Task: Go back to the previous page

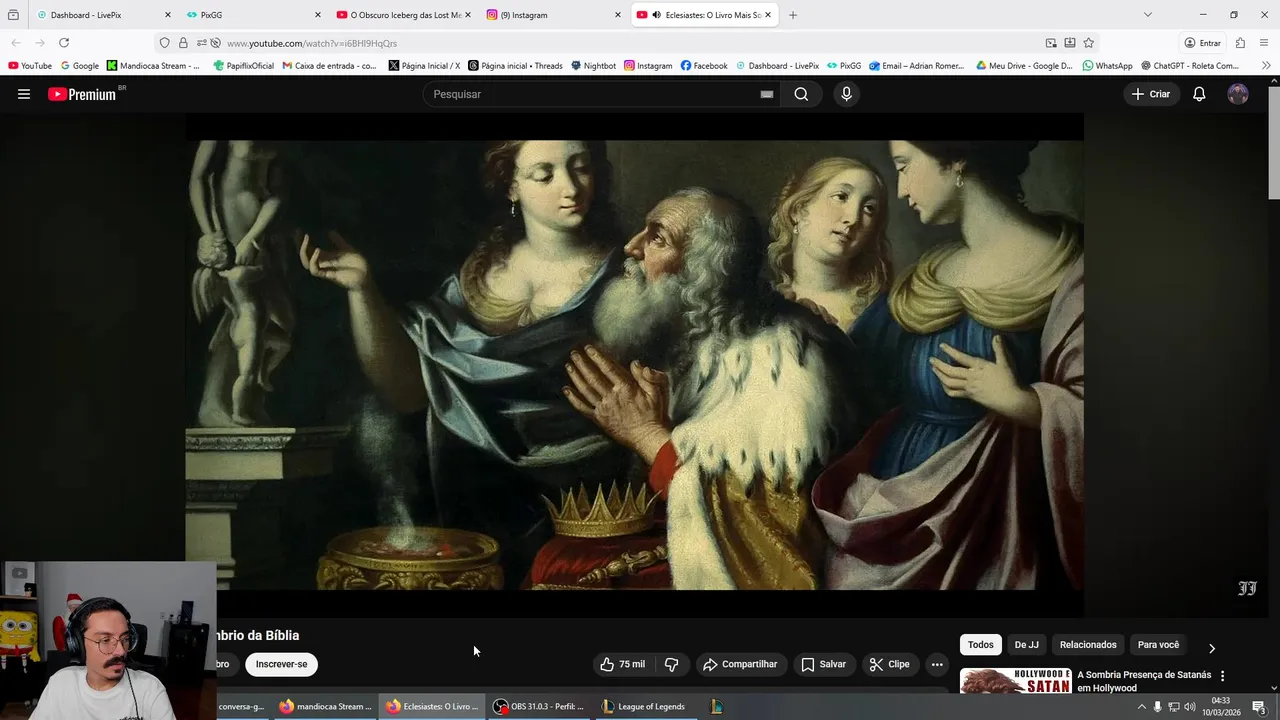Action: coord(16,43)
